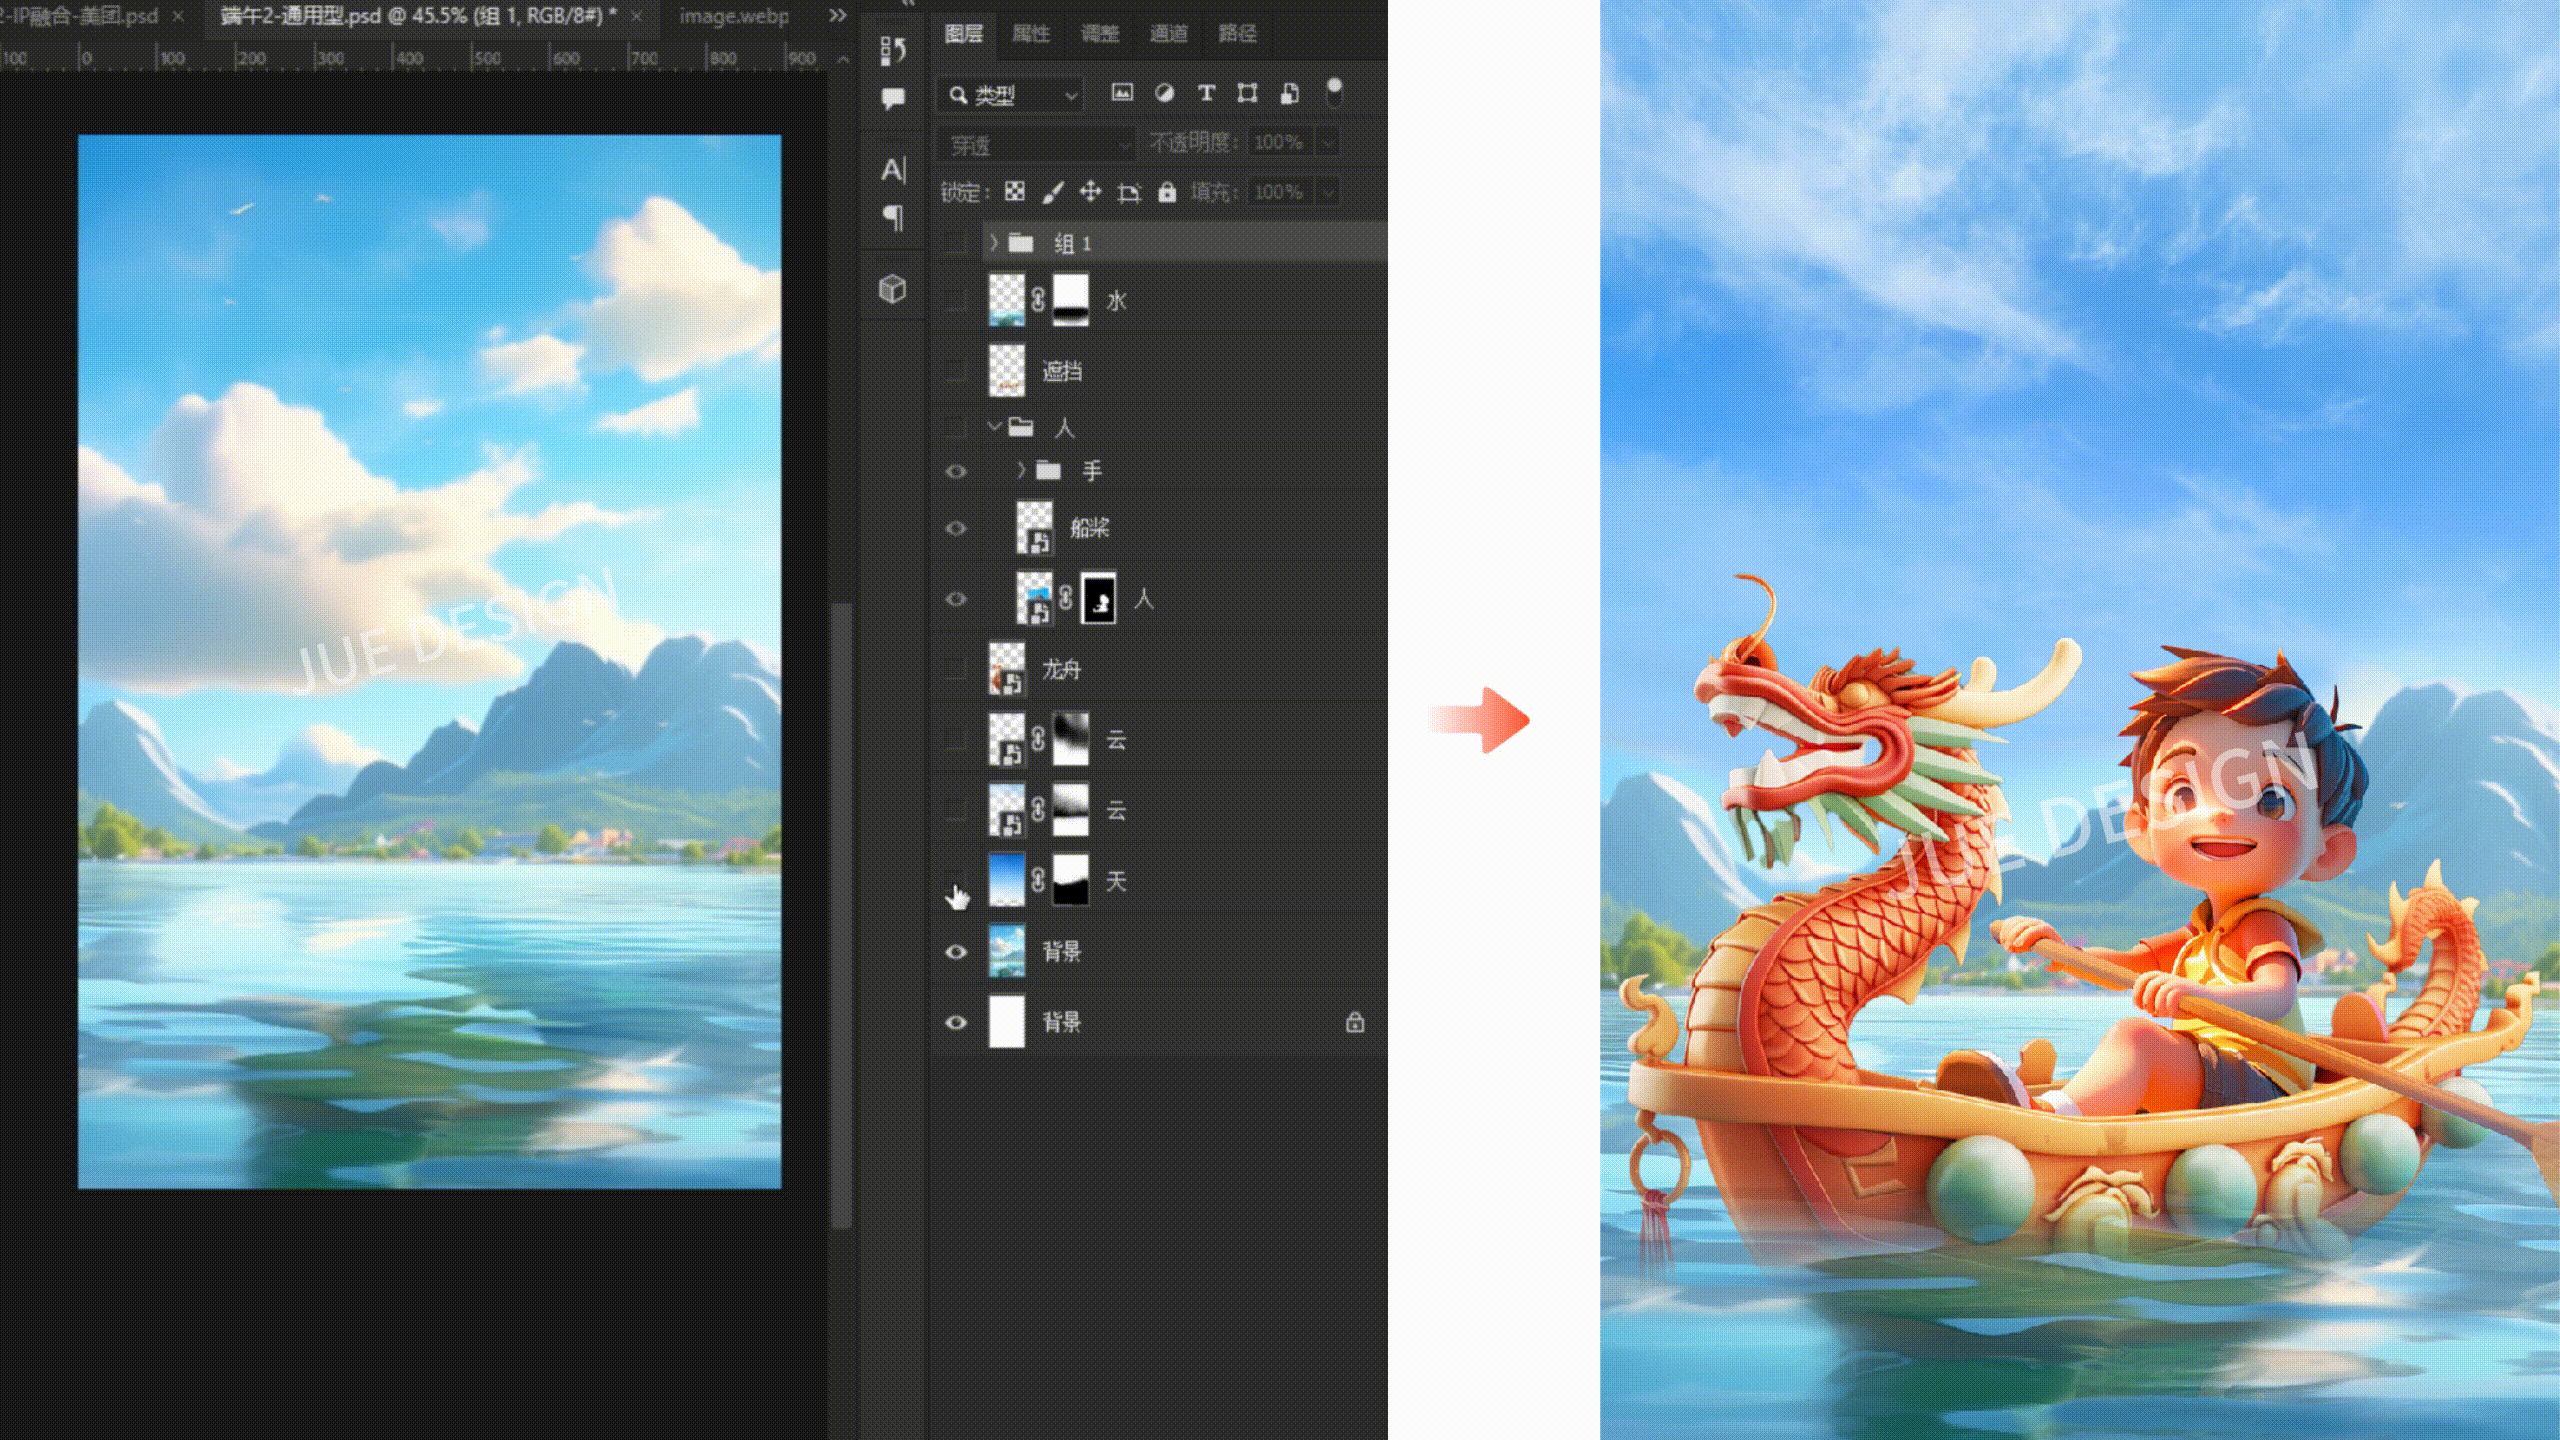Image resolution: width=2560 pixels, height=1440 pixels.
Task: Select the 遮挡 layer name
Action: tap(1062, 371)
